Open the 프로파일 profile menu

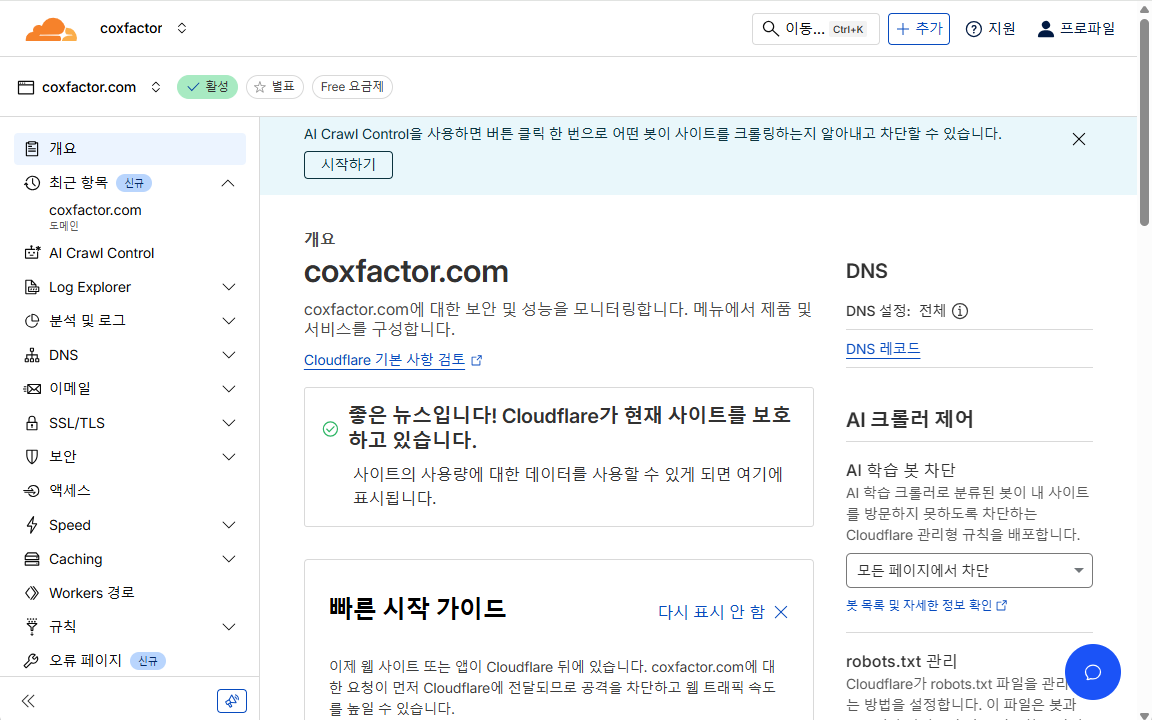click(1076, 29)
